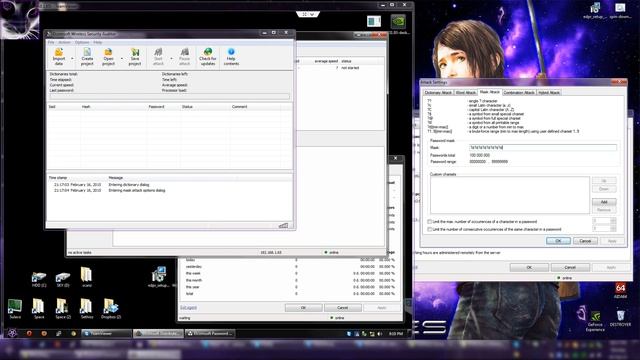Click inside the Custom charsets list box
The width and height of the screenshot is (640, 360).
point(509,195)
